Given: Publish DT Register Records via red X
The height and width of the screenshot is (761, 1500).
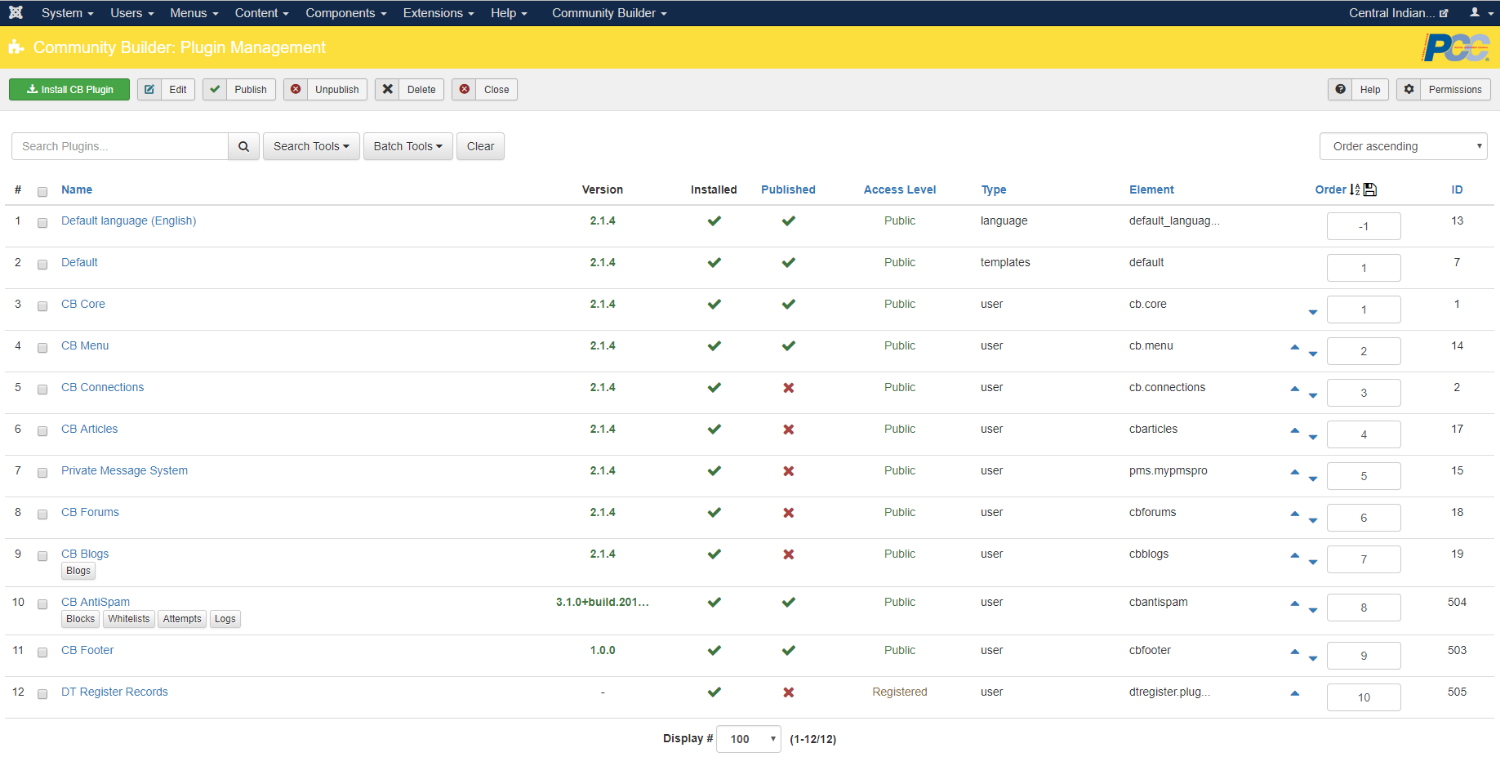Looking at the screenshot, I should point(788,692).
